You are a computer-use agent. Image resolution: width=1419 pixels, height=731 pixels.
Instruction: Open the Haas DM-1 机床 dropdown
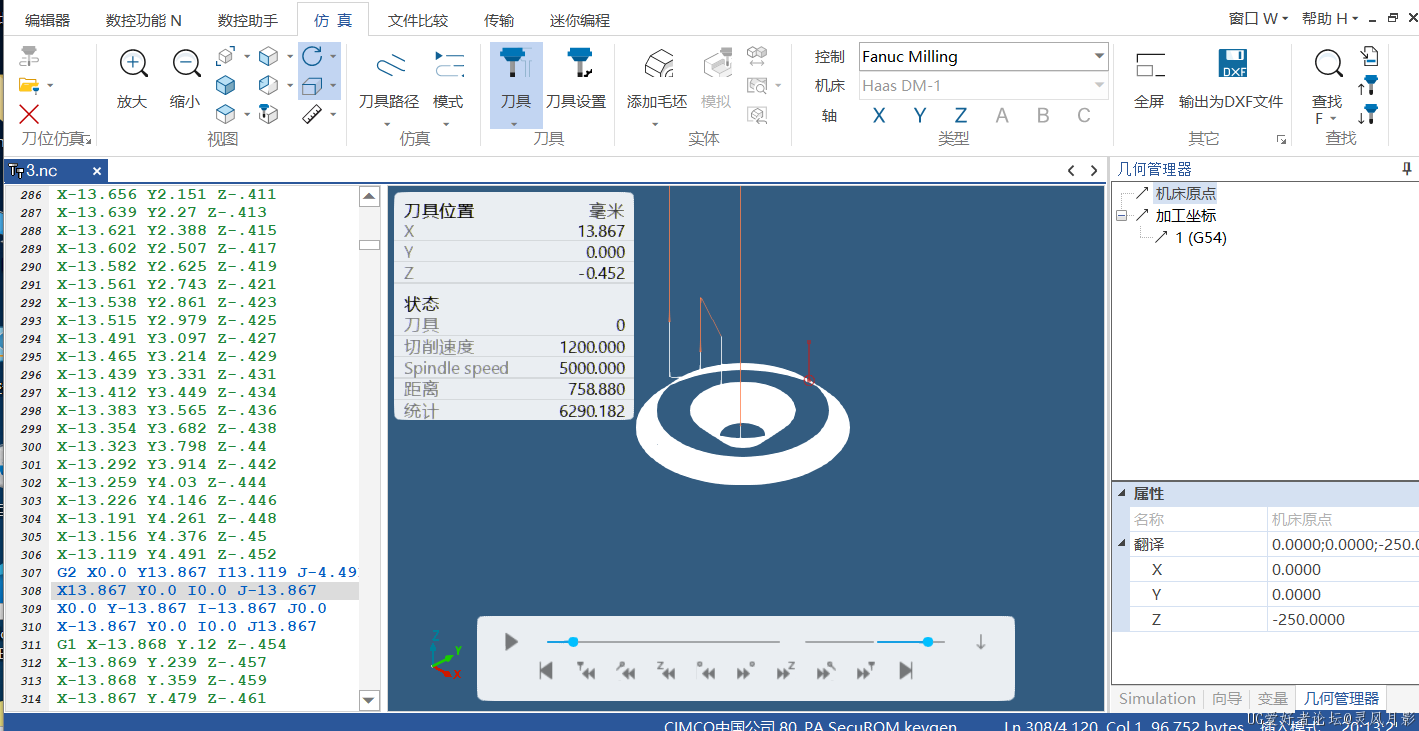point(1100,86)
